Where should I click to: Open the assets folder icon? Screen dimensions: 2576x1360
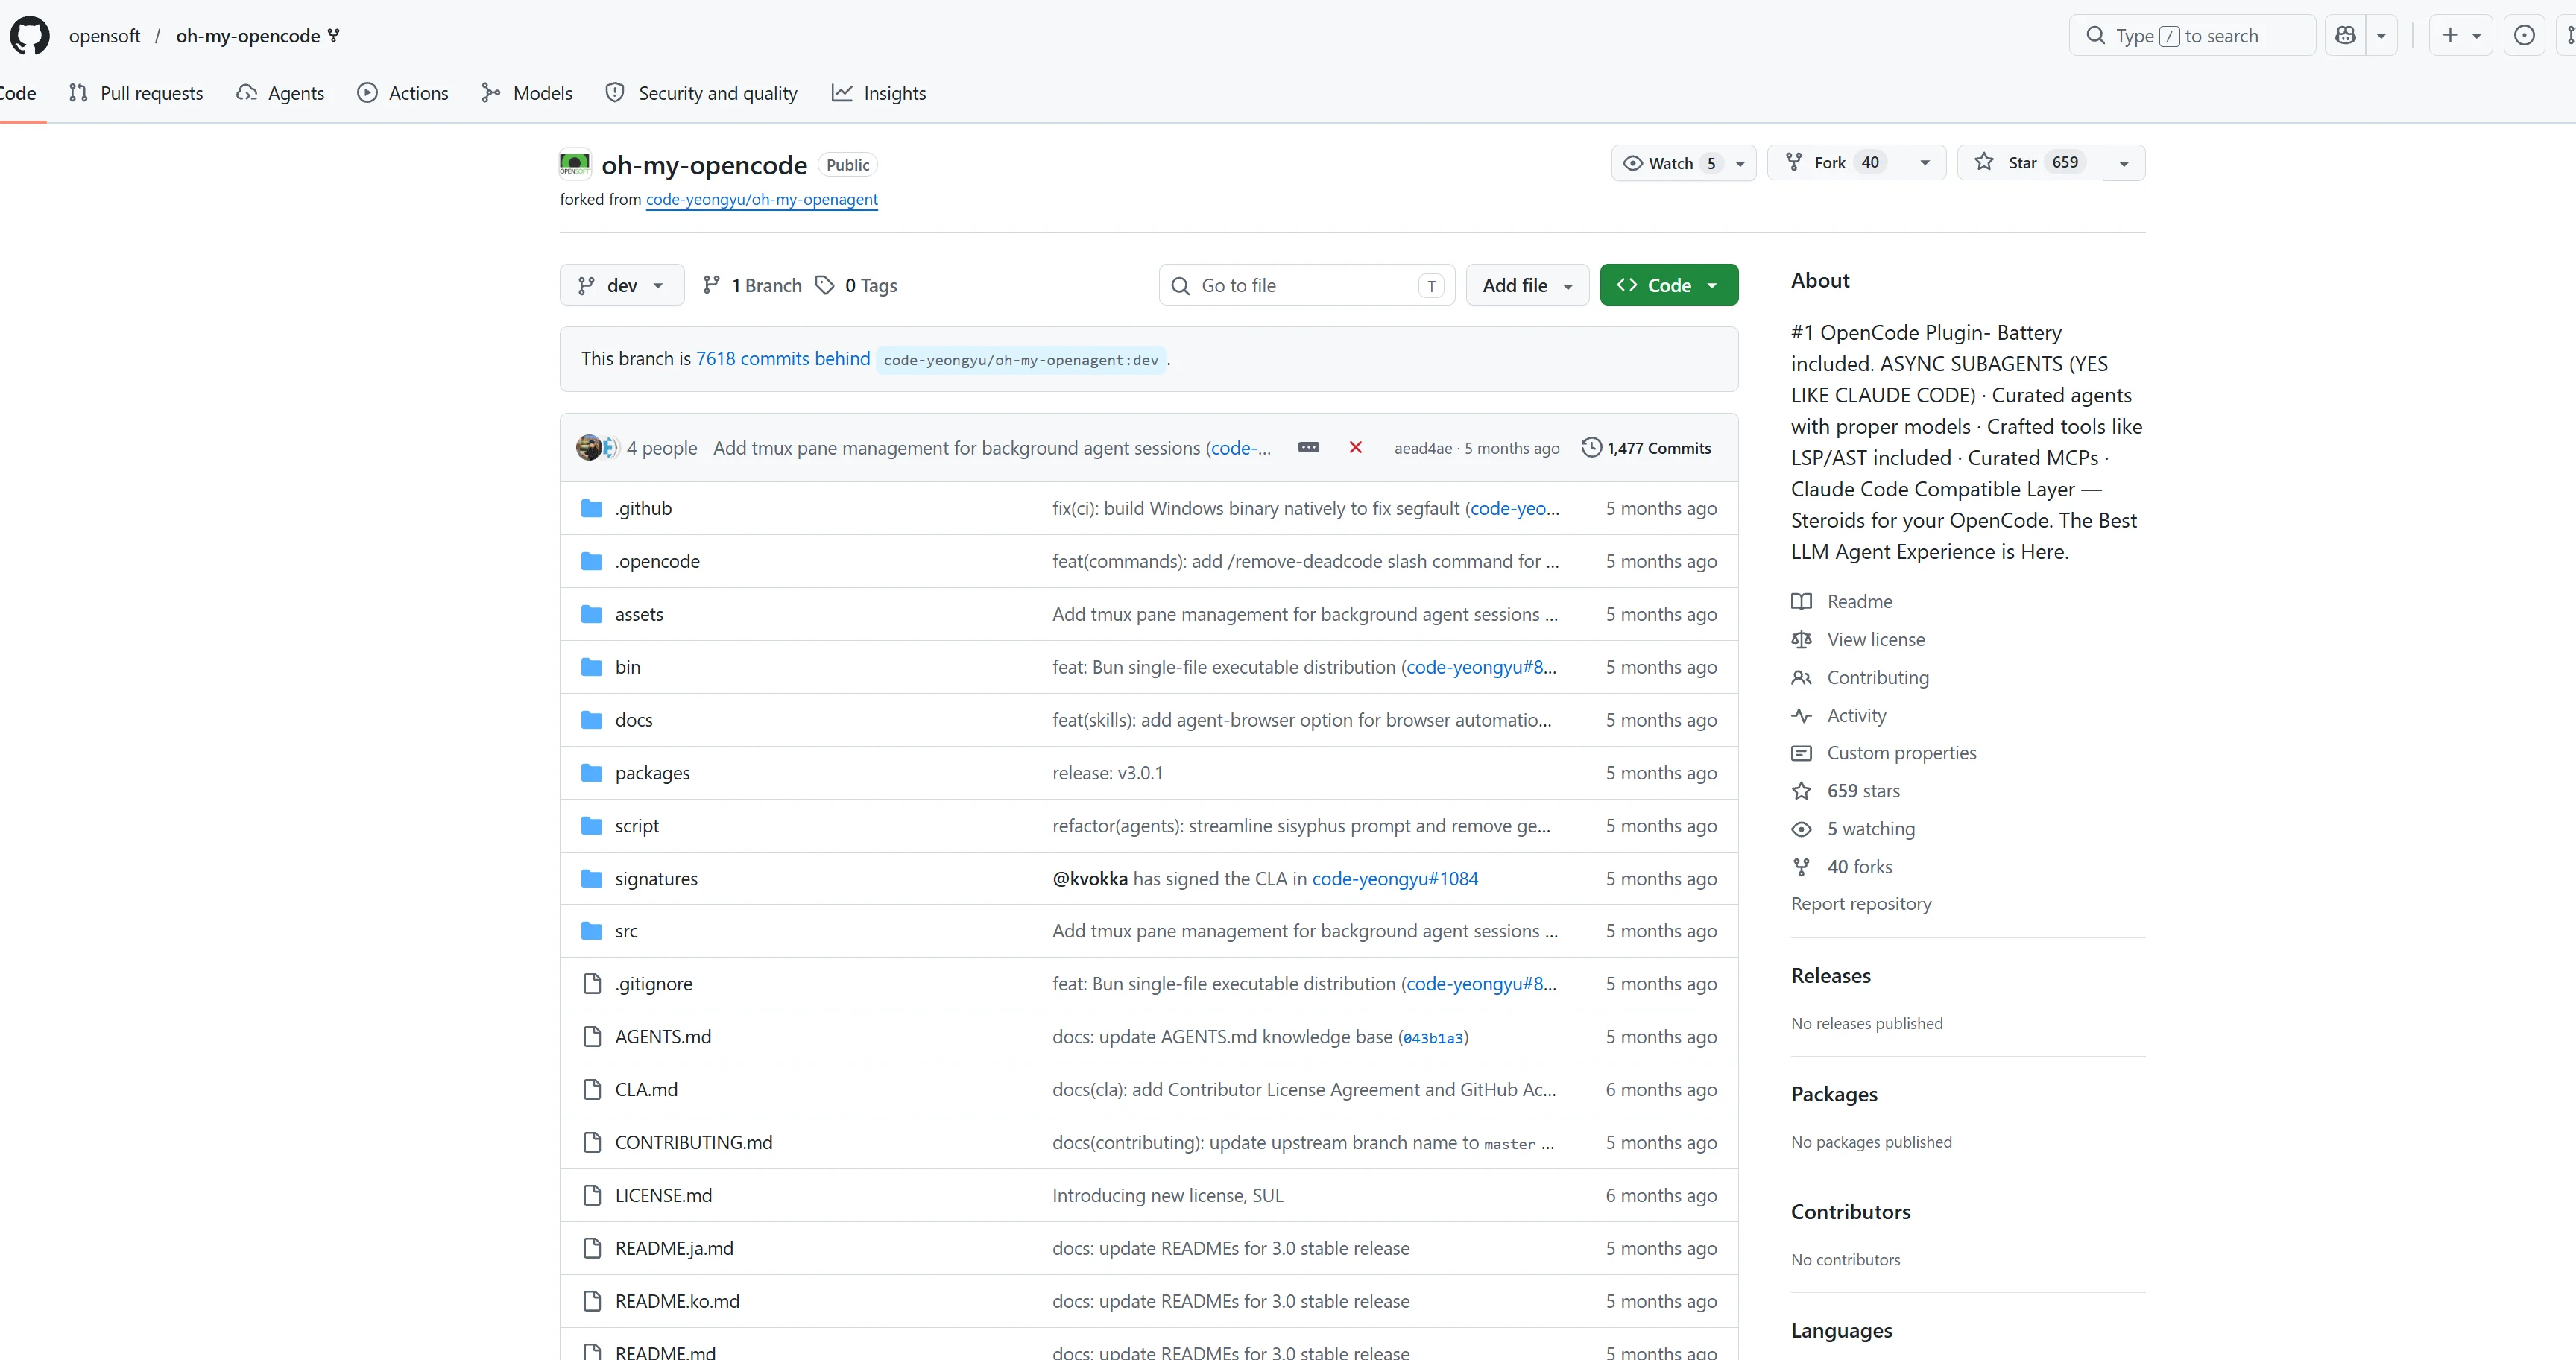tap(592, 614)
